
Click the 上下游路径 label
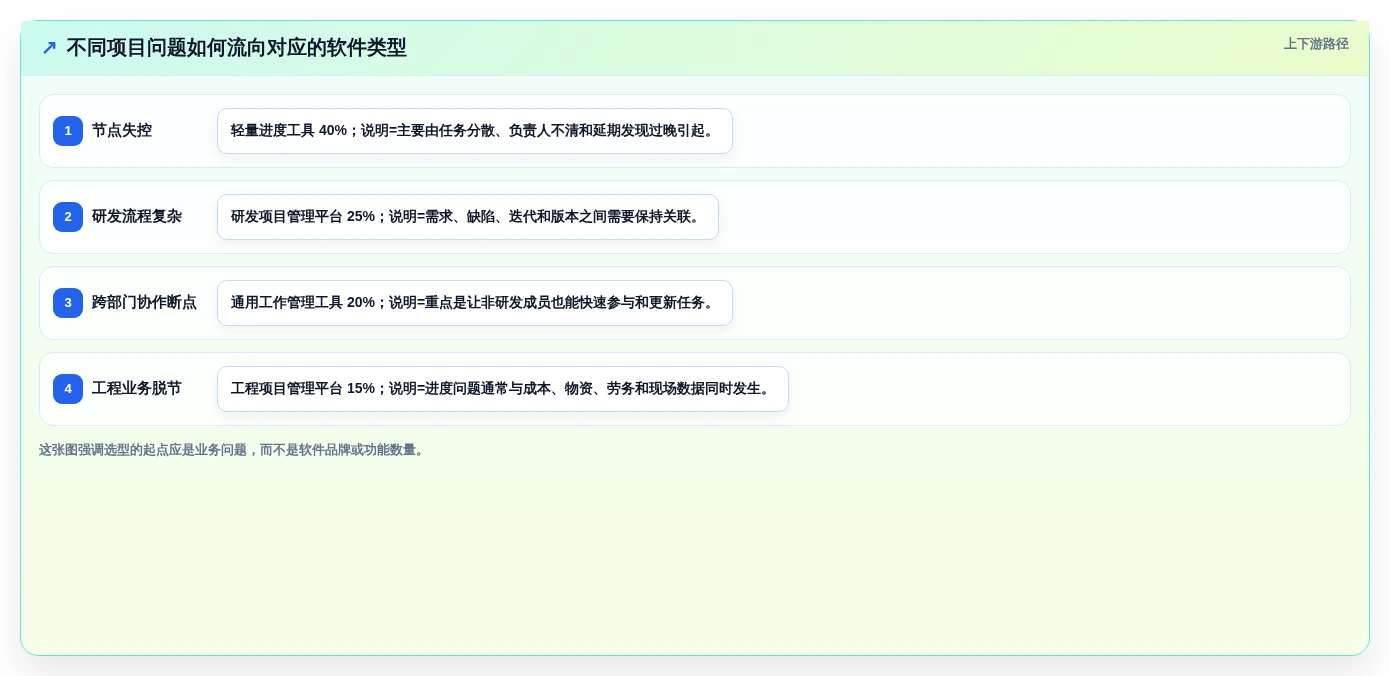coord(1316,44)
